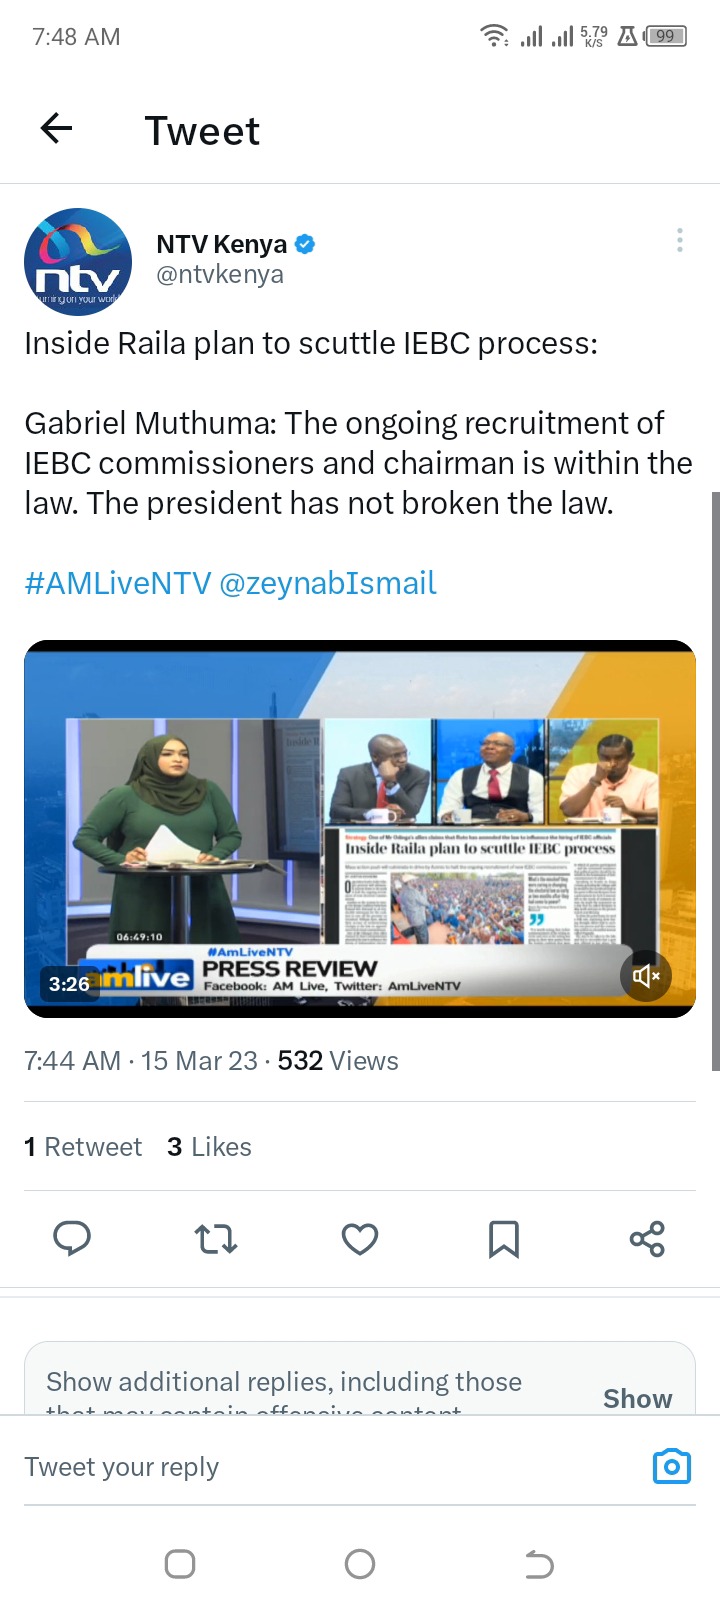The image size is (720, 1612).
Task: Play the AM Live press review video
Action: (x=360, y=829)
